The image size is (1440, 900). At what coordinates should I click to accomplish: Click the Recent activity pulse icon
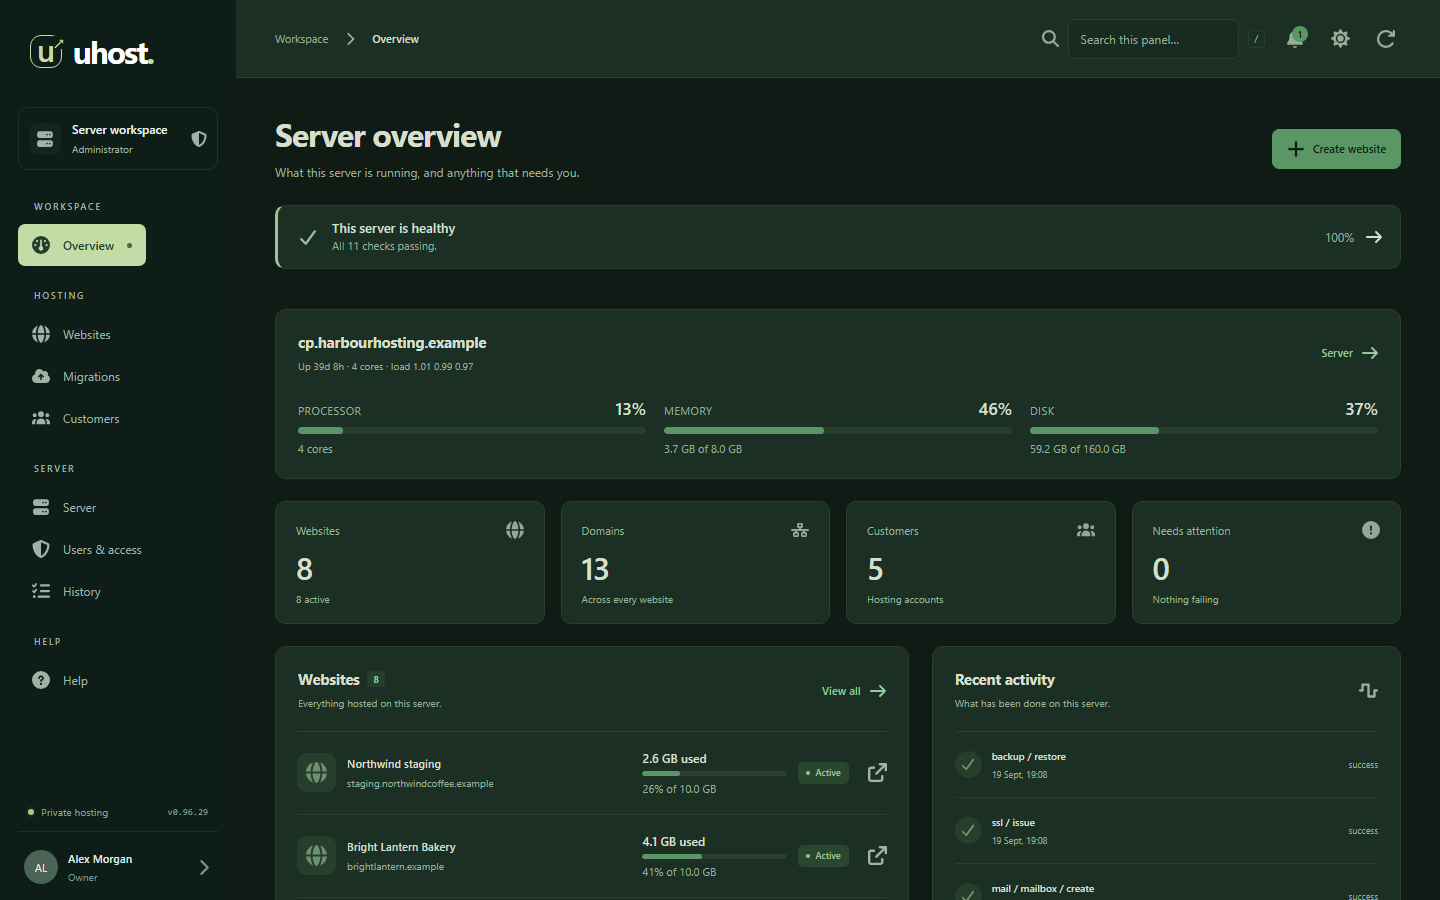point(1368,690)
